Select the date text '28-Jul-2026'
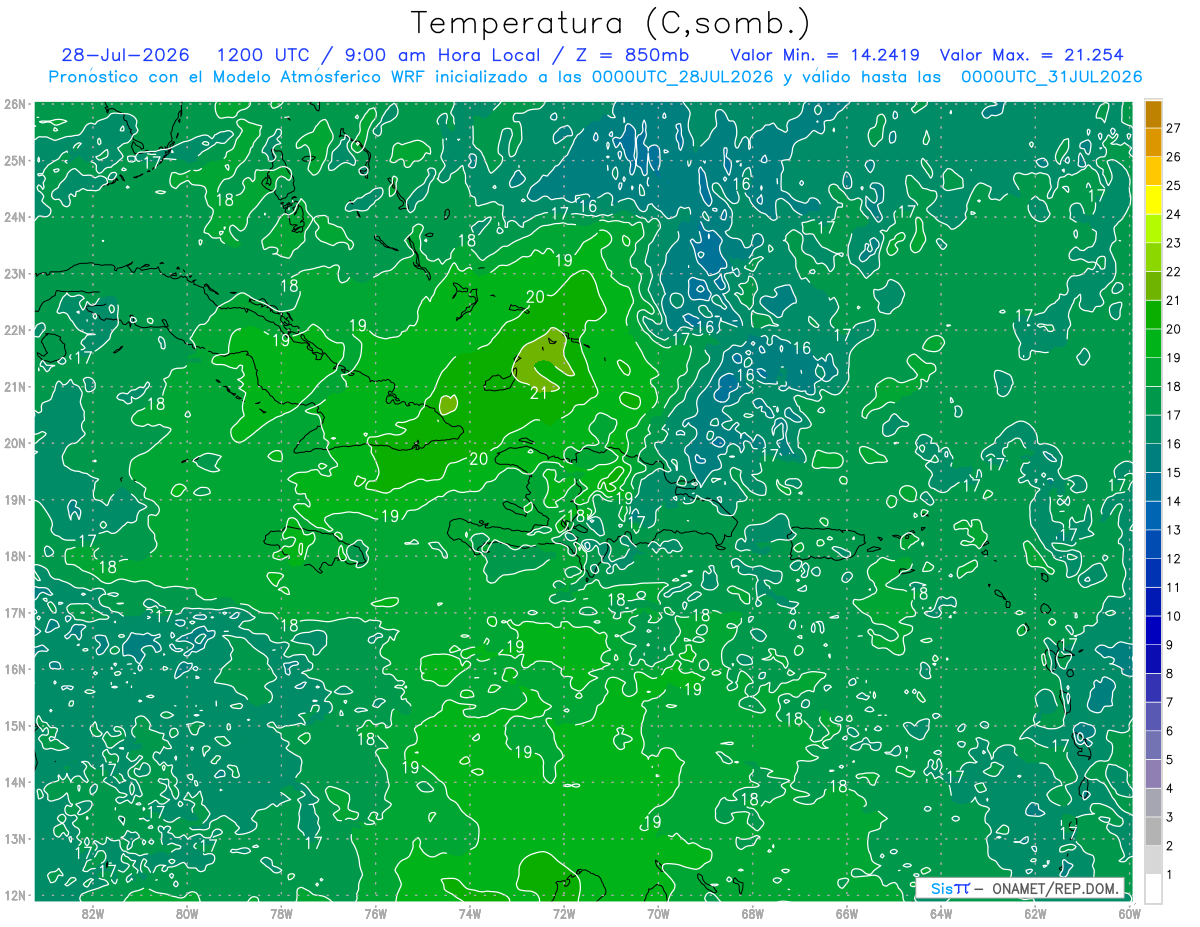Image resolution: width=1200 pixels, height=927 pixels. click(125, 55)
